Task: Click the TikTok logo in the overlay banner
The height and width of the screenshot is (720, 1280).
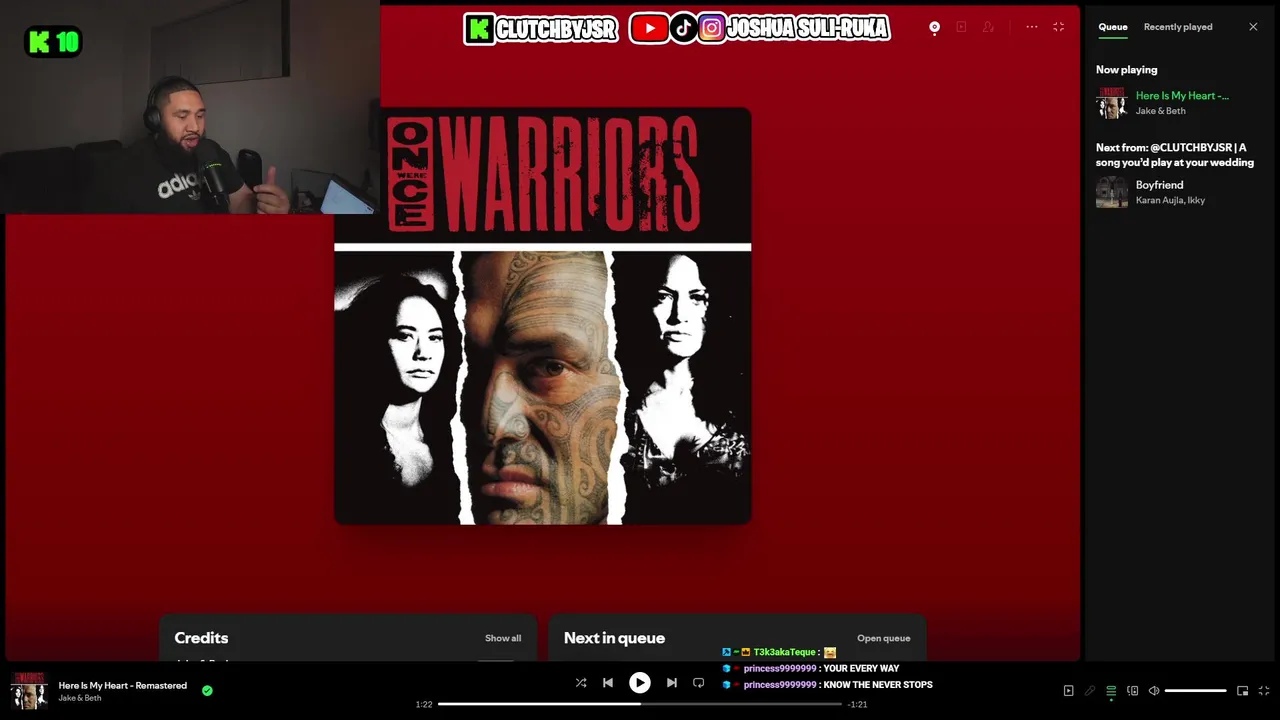Action: 683,29
